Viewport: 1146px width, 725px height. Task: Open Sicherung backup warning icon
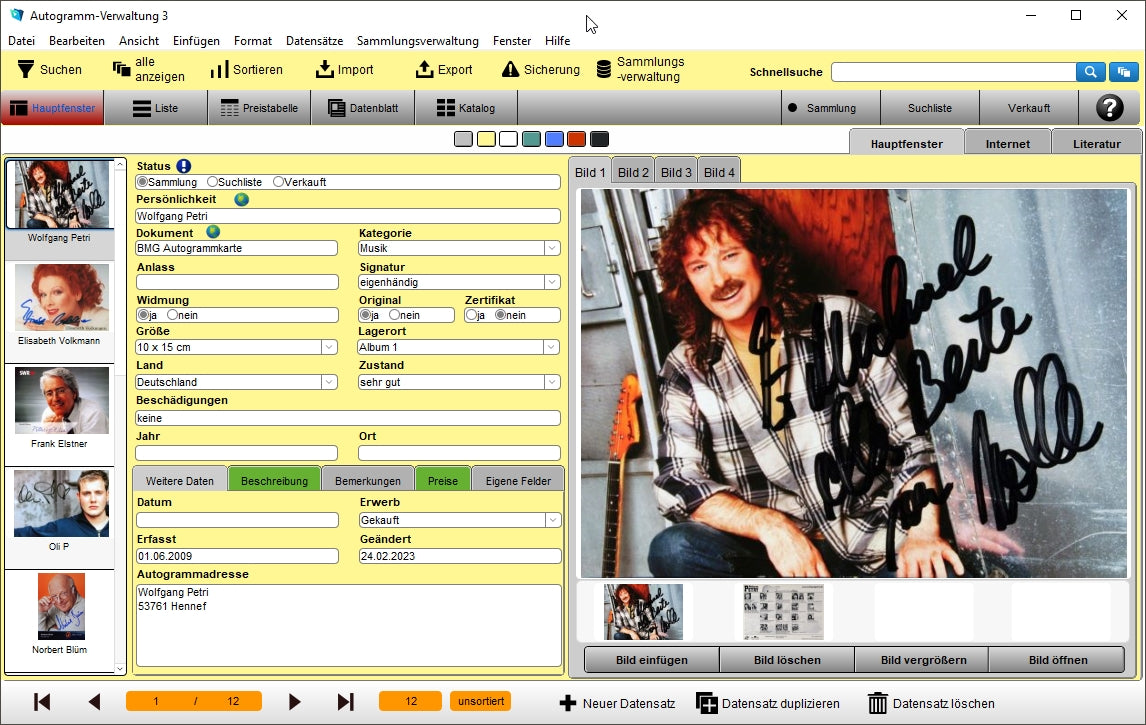[x=510, y=69]
